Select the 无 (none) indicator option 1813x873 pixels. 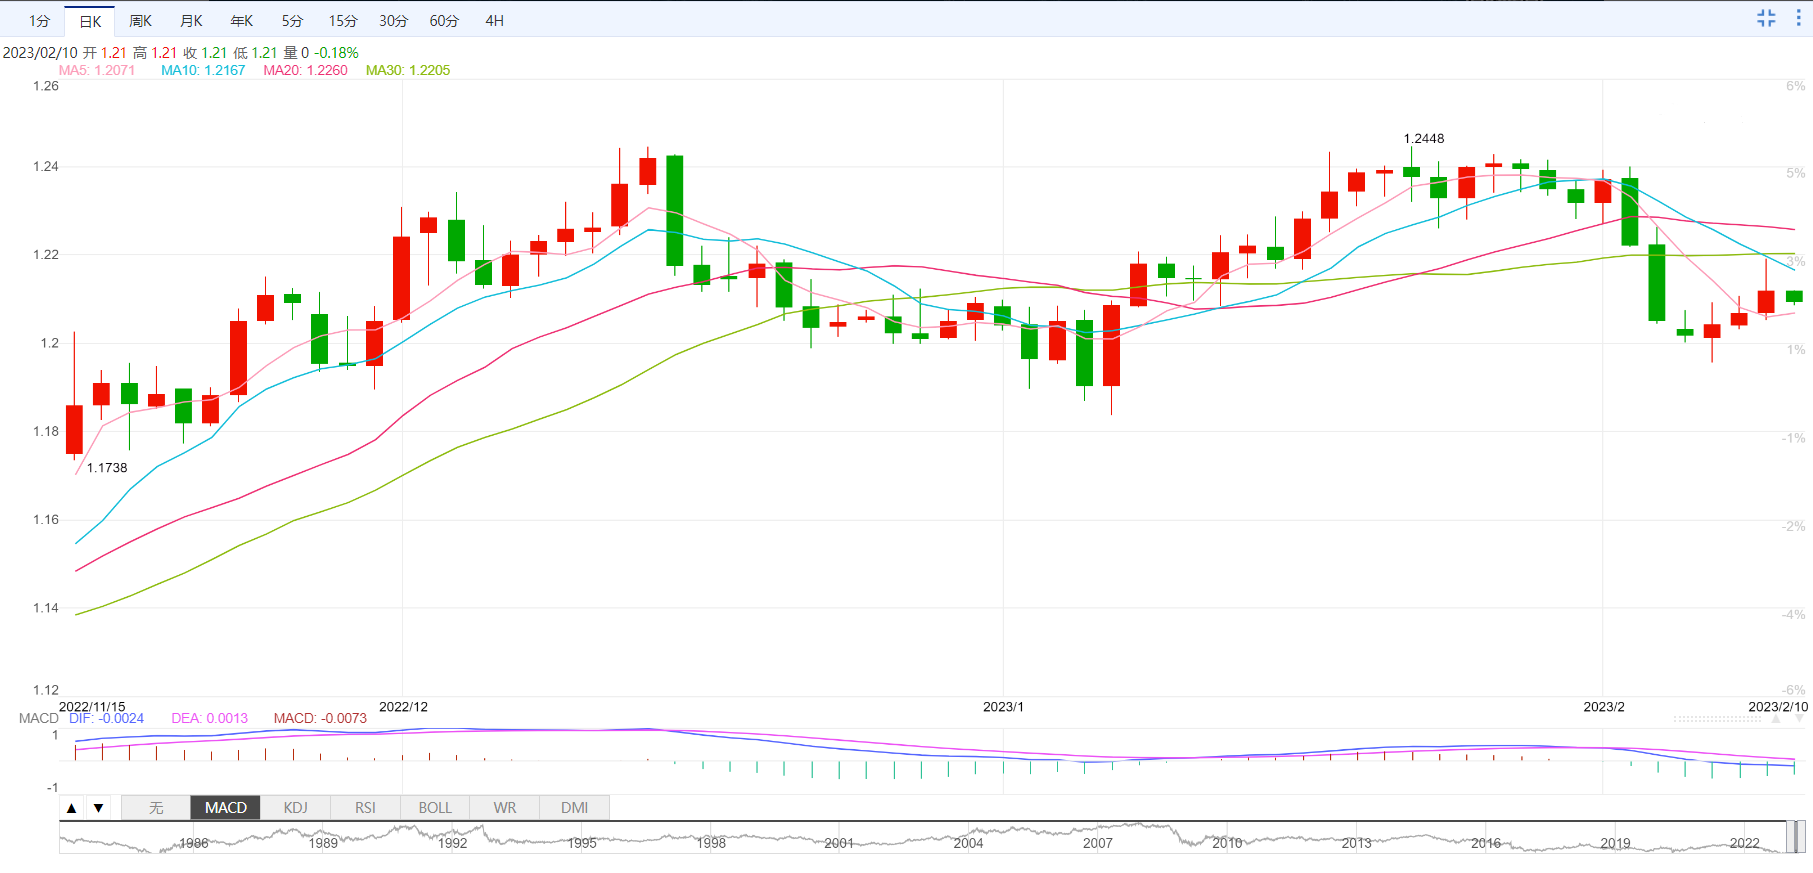156,808
